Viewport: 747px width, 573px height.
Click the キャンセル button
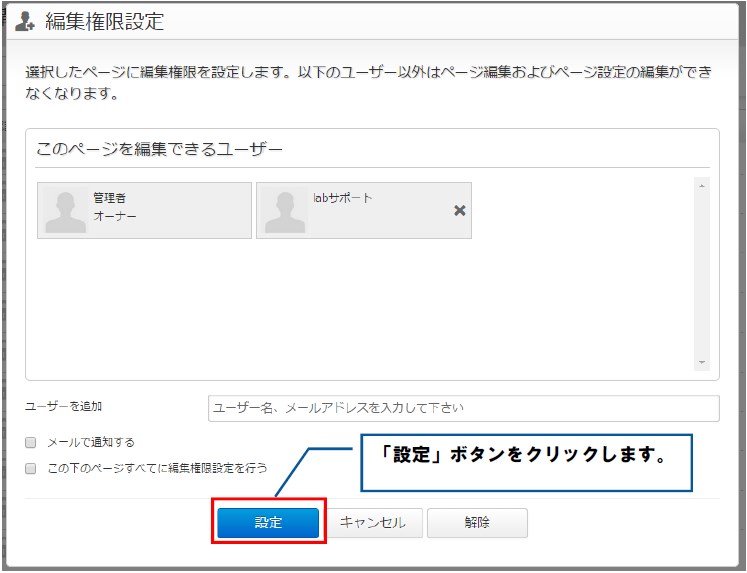click(372, 523)
